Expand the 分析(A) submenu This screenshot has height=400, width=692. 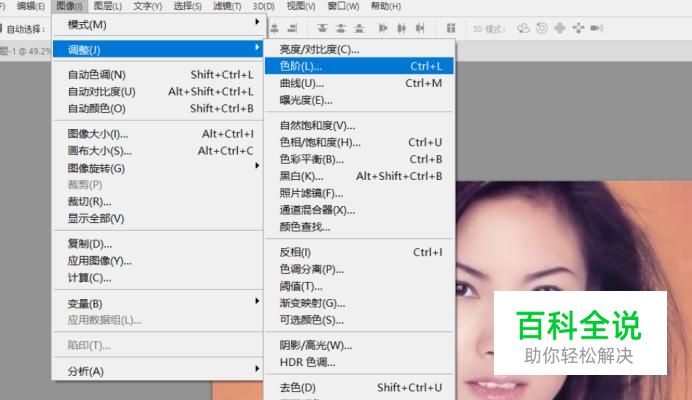coord(158,371)
